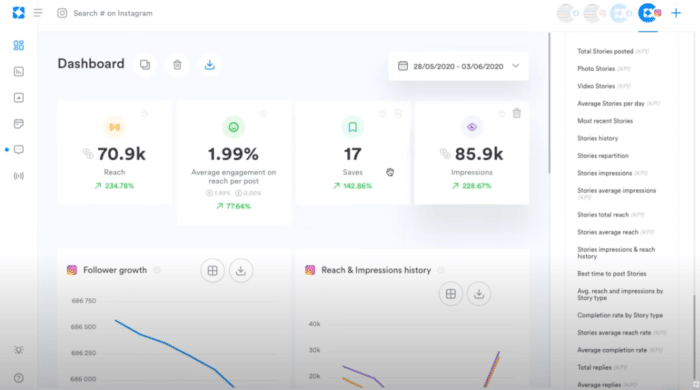Click the info icon on the Reach card

click(x=144, y=114)
